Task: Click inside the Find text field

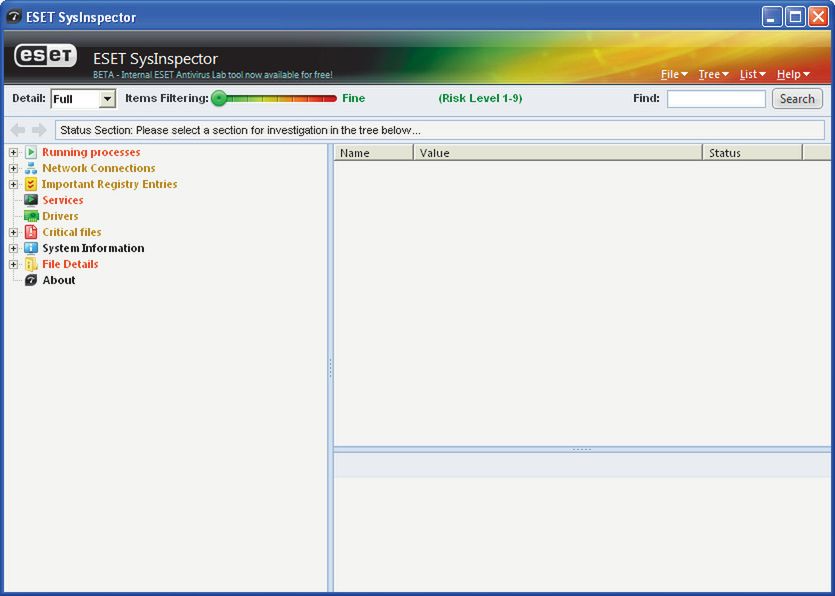Action: (x=716, y=99)
